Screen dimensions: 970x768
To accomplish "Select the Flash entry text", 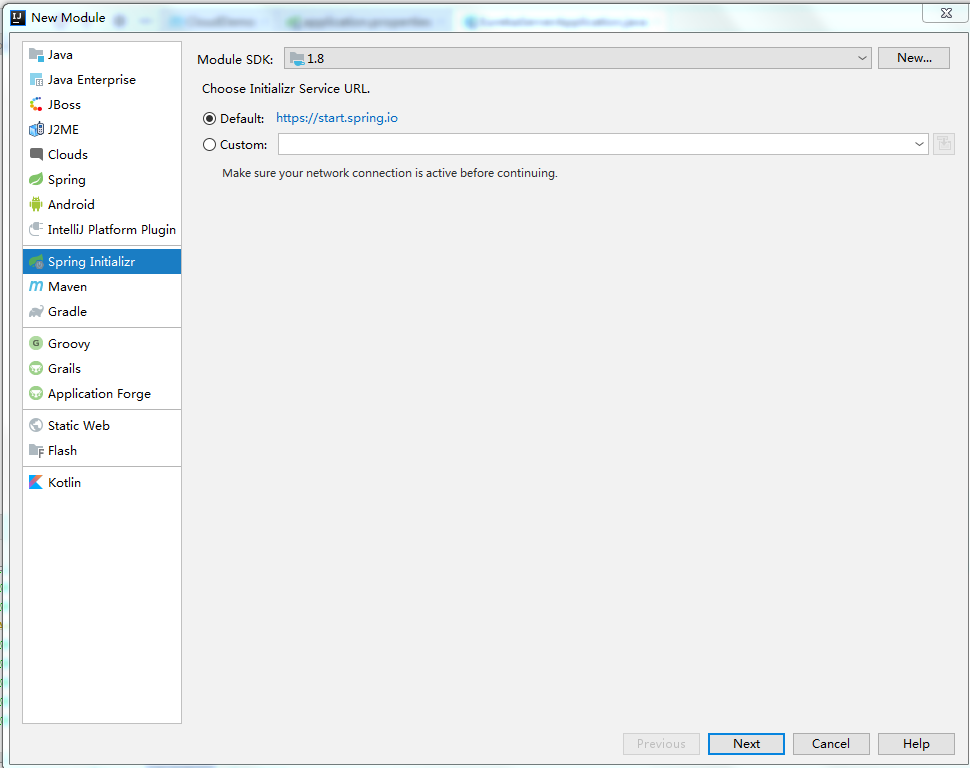I will click(x=62, y=451).
